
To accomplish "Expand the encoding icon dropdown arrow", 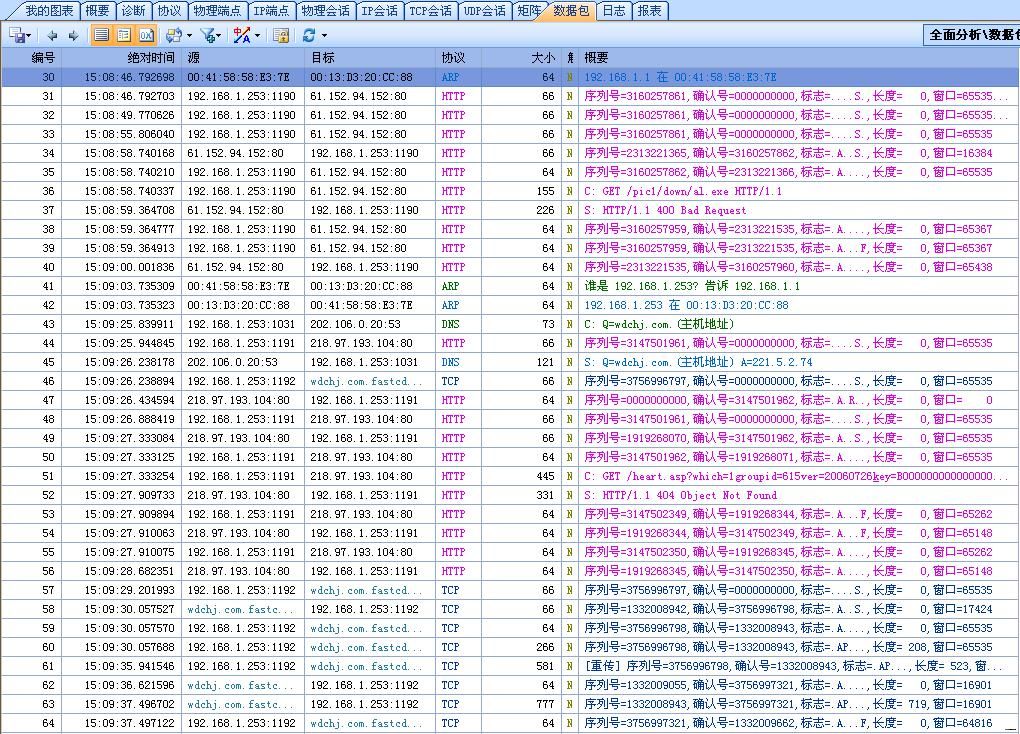I will click(x=257, y=35).
